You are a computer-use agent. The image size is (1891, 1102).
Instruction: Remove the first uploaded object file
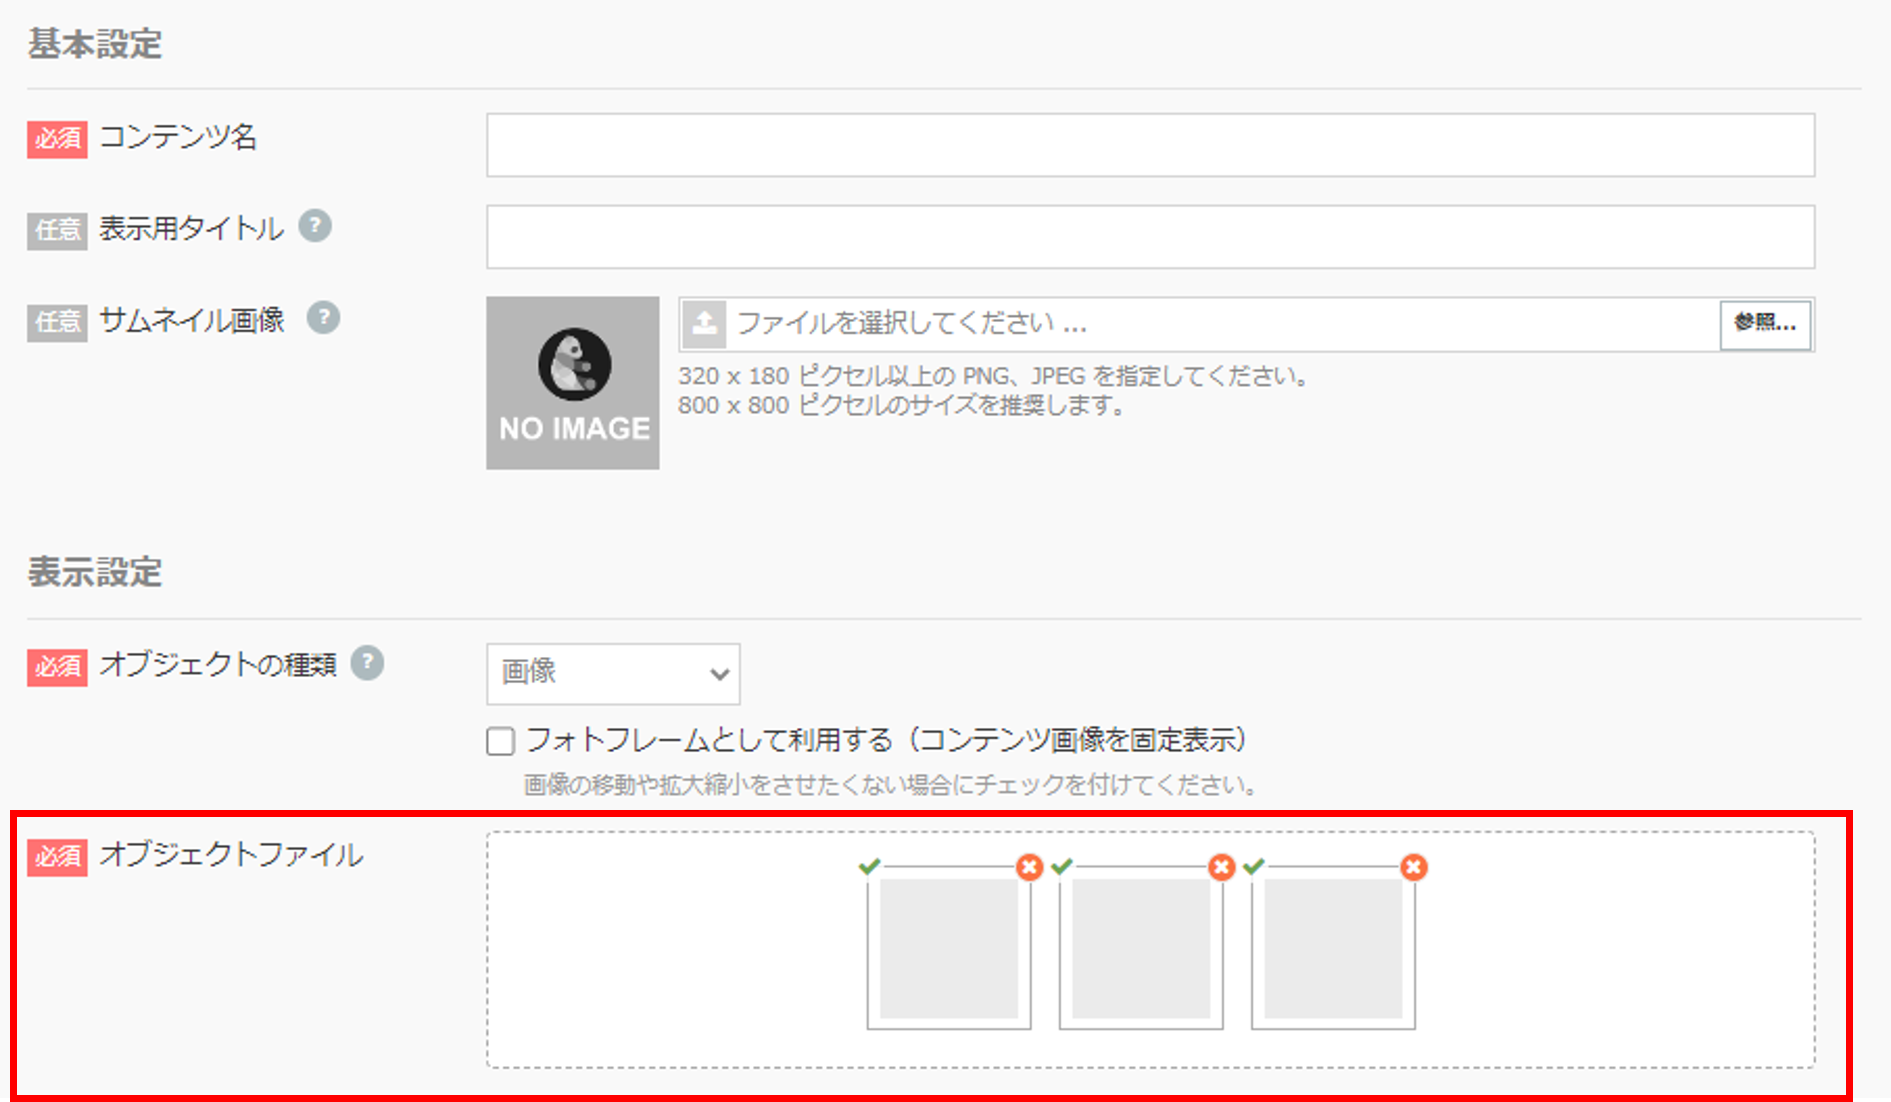click(1029, 867)
